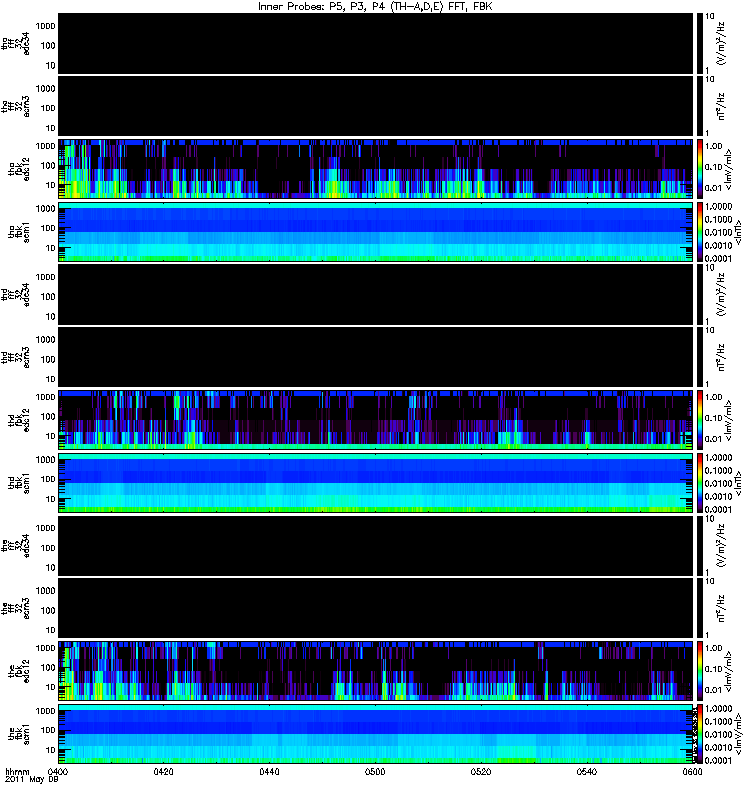Click the 0440 time axis label
Viewport: 750px width, 800px height.
[x=269, y=771]
